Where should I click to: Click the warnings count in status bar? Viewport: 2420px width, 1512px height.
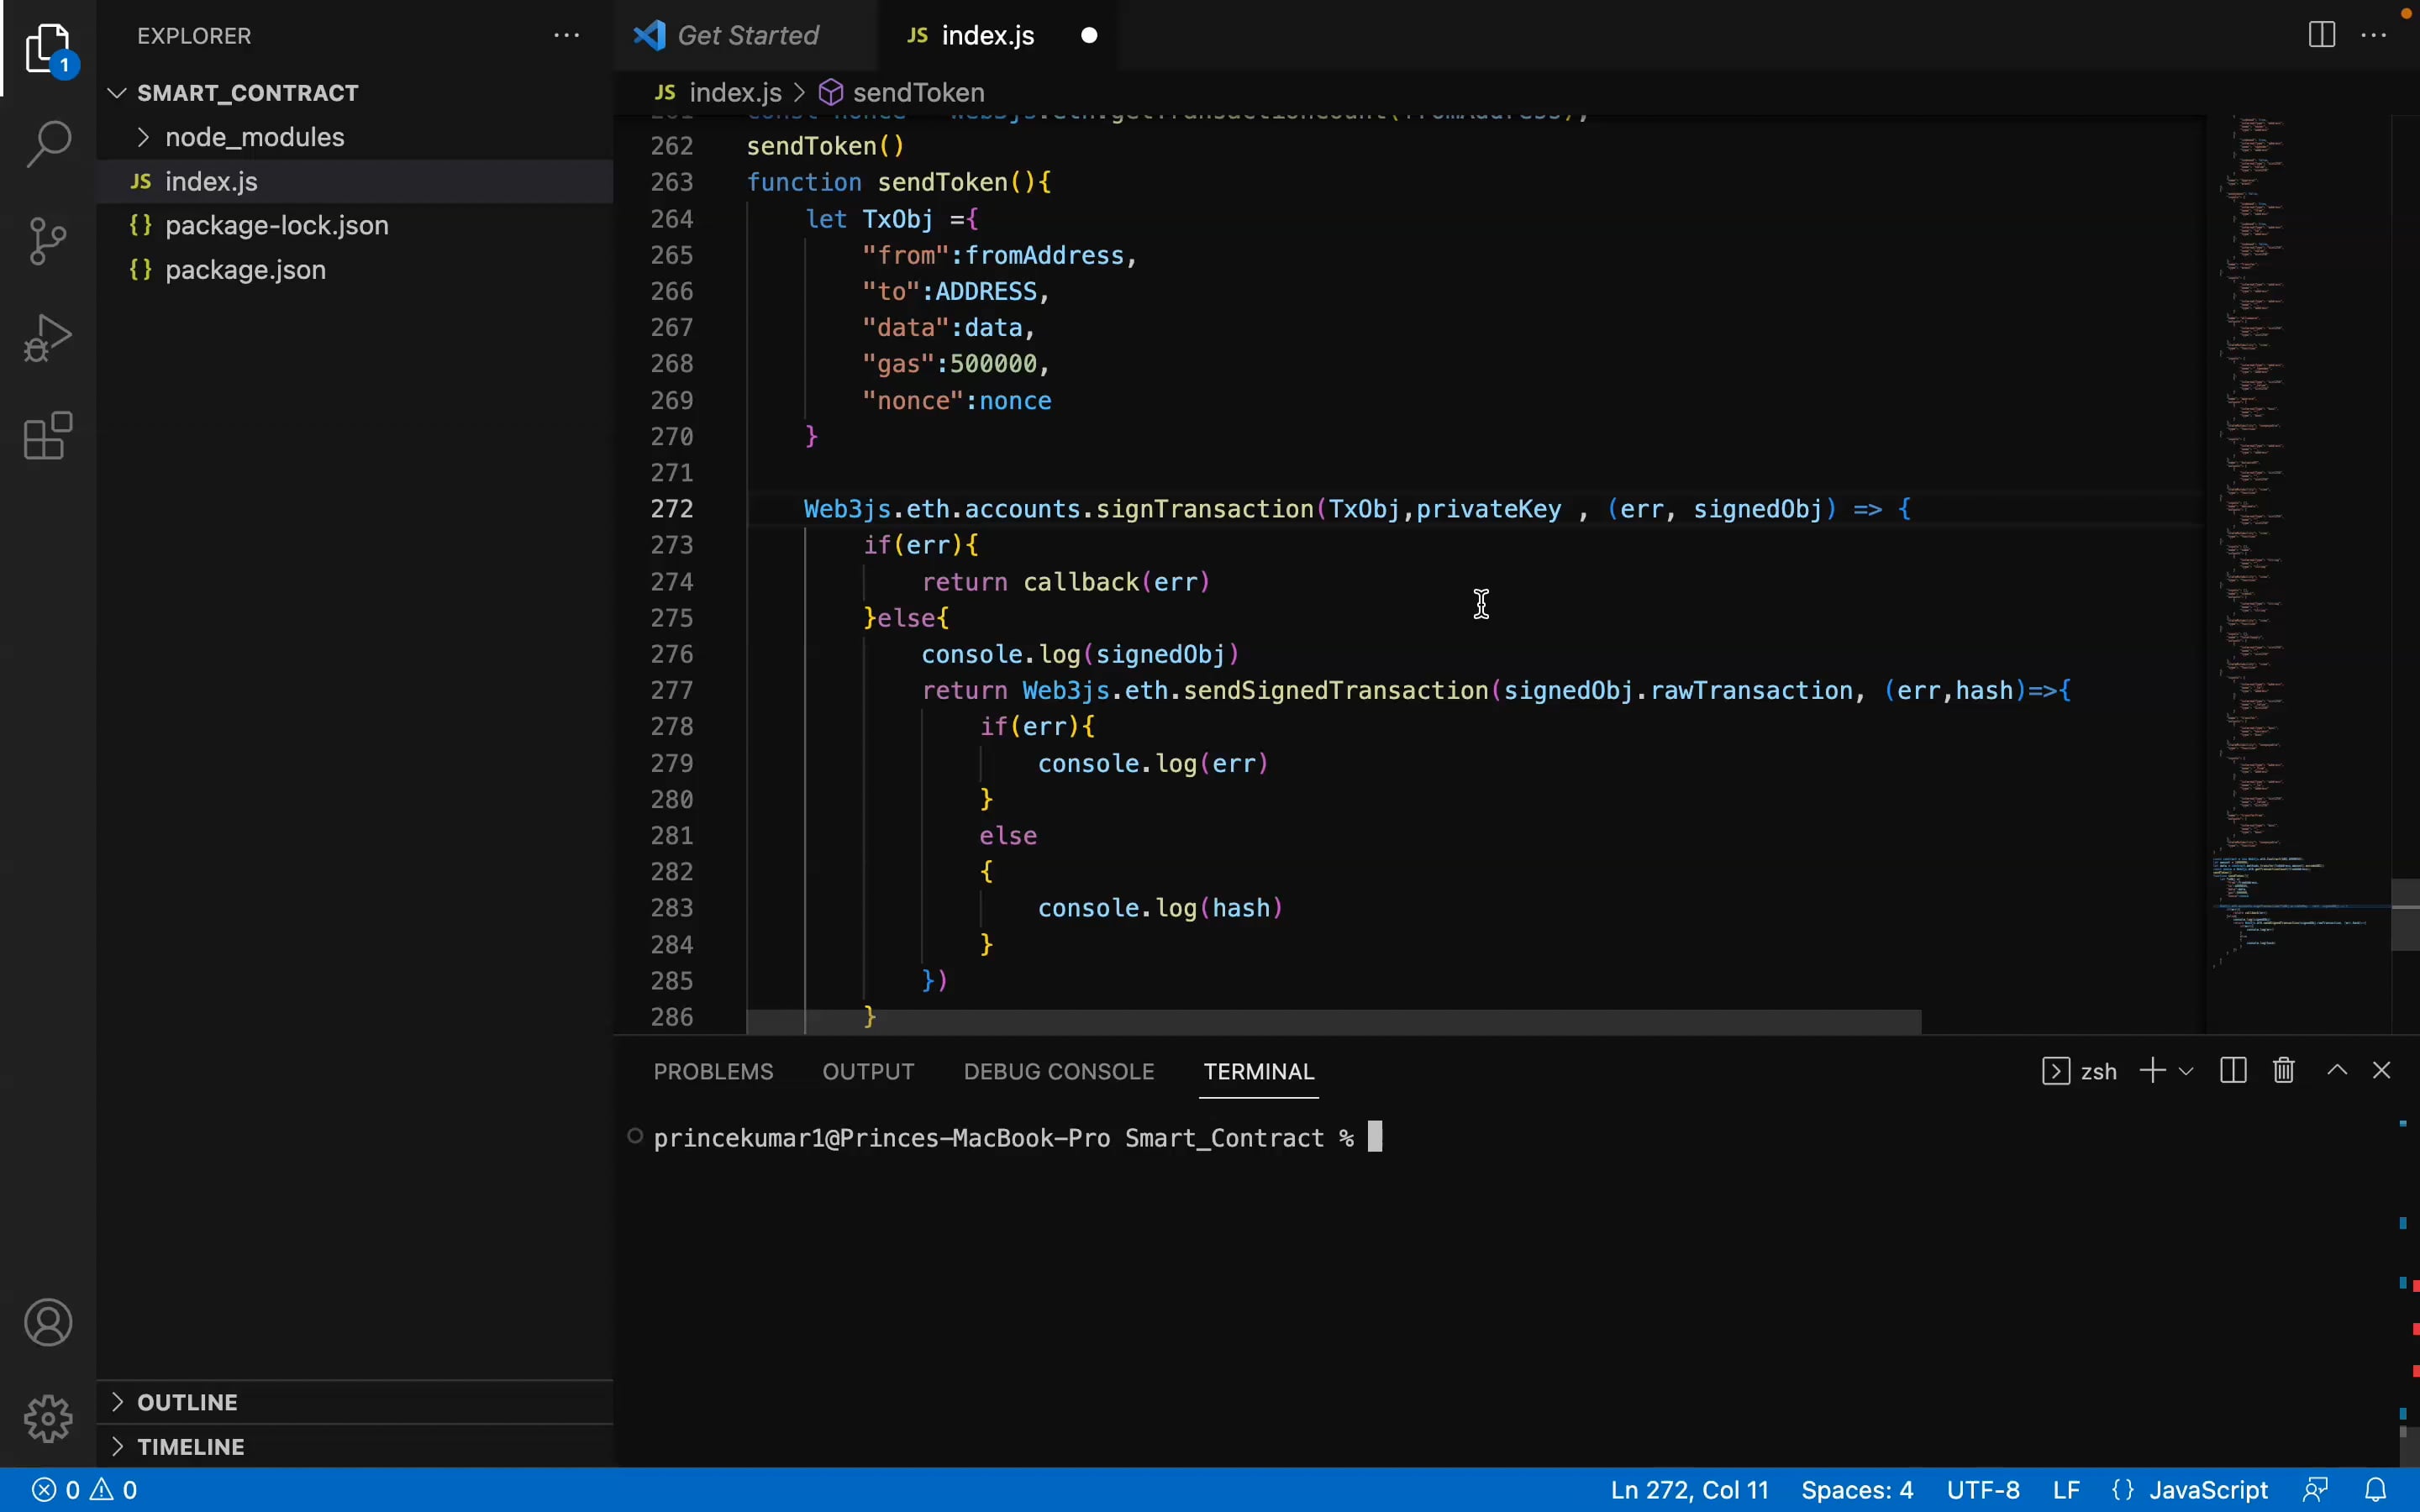[114, 1490]
